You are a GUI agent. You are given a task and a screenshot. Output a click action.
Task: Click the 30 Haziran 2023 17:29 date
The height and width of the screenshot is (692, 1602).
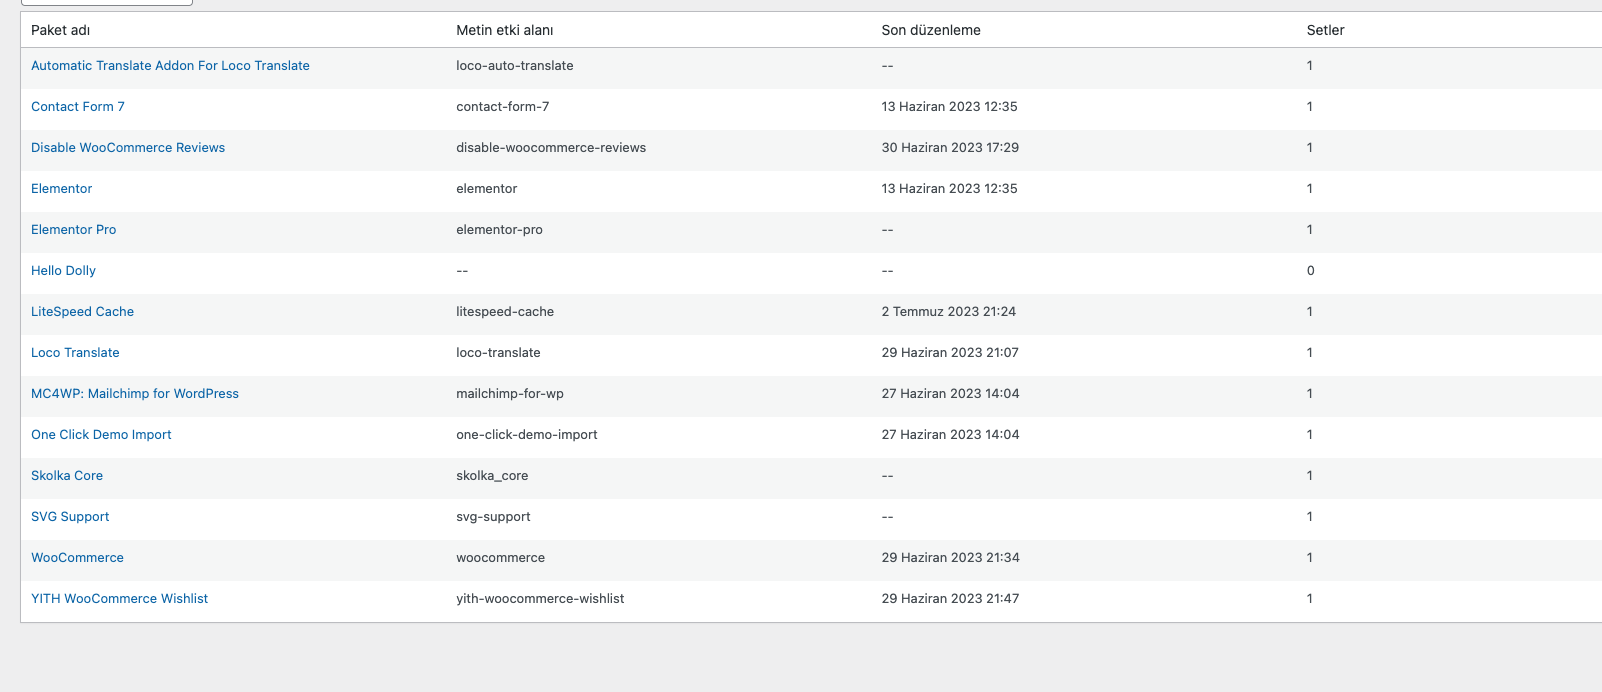(950, 148)
